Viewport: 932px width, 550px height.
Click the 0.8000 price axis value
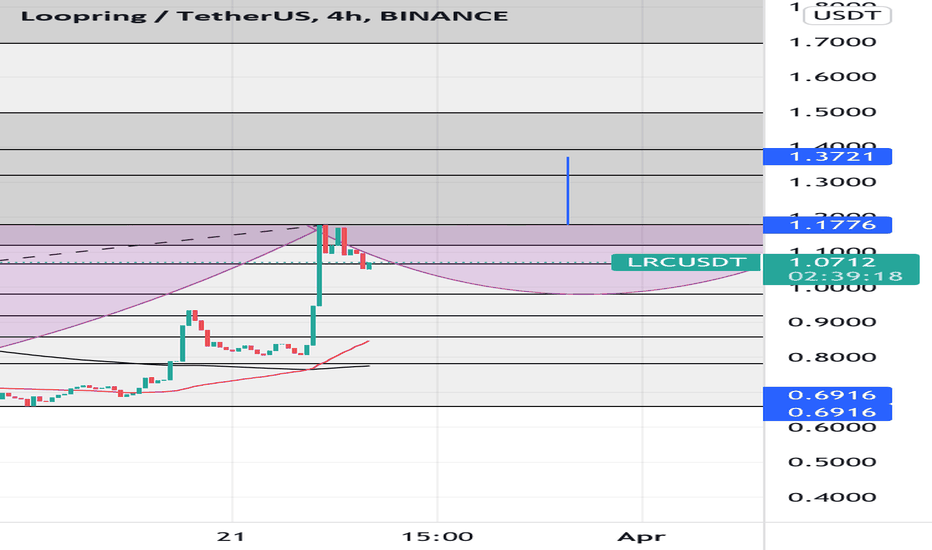[832, 357]
